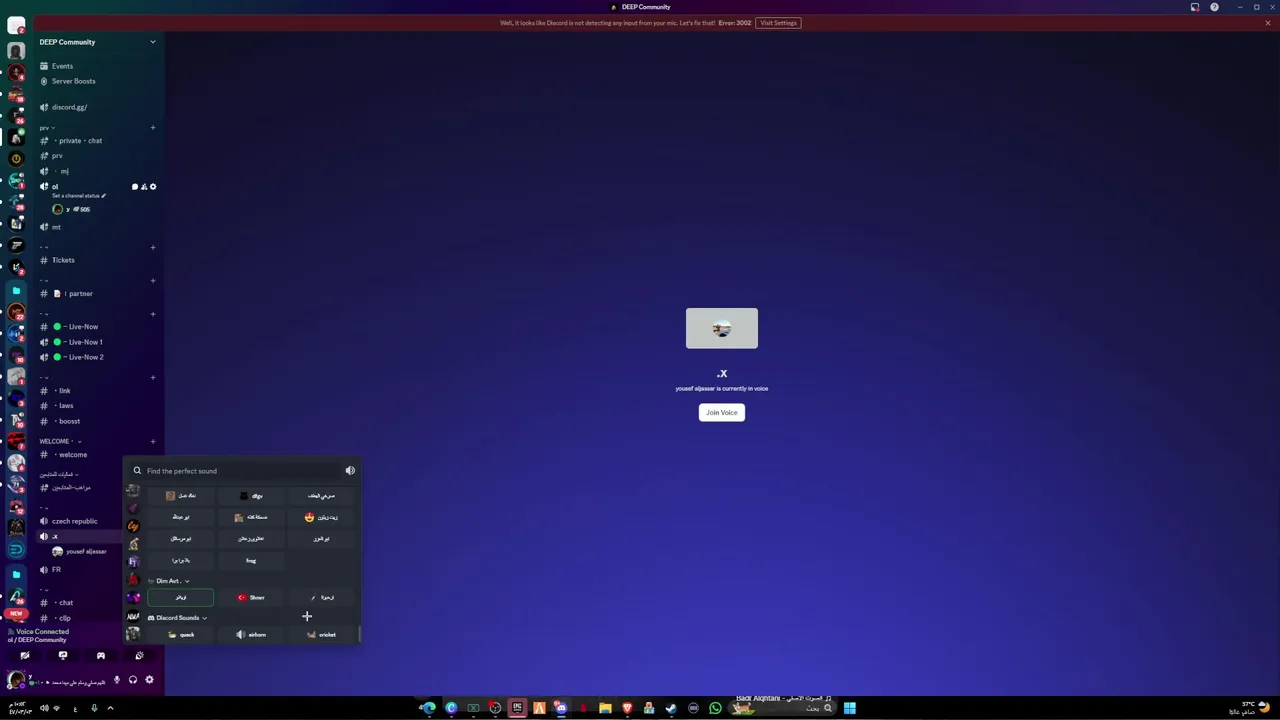The height and width of the screenshot is (720, 1280).
Task: Edit ol channel settings gear
Action: [153, 187]
